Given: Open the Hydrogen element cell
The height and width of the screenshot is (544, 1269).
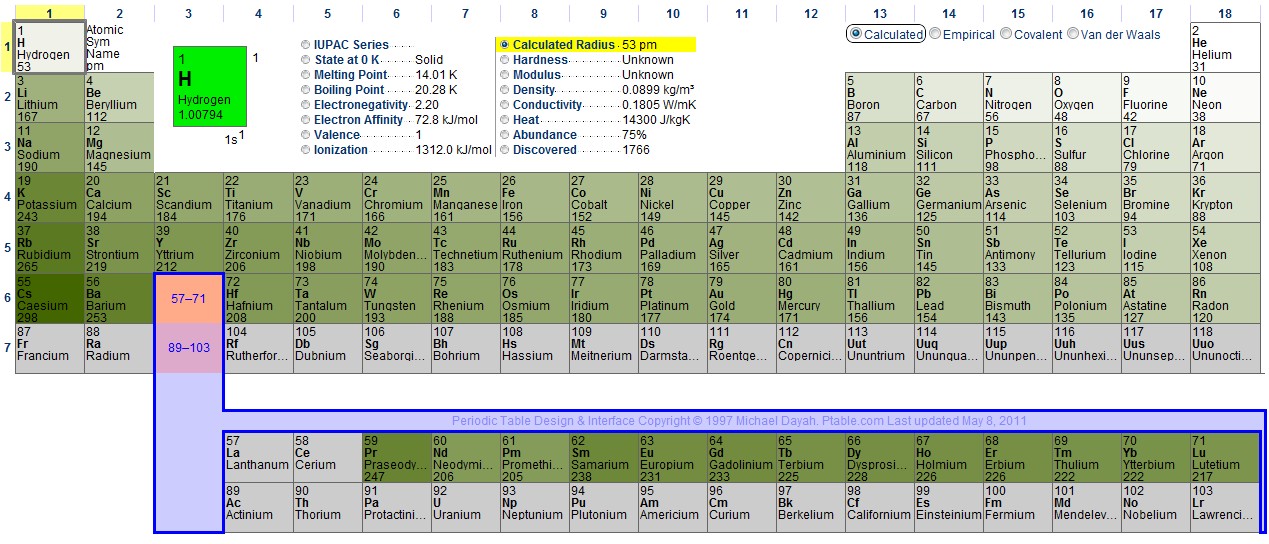Looking at the screenshot, I should (x=50, y=48).
